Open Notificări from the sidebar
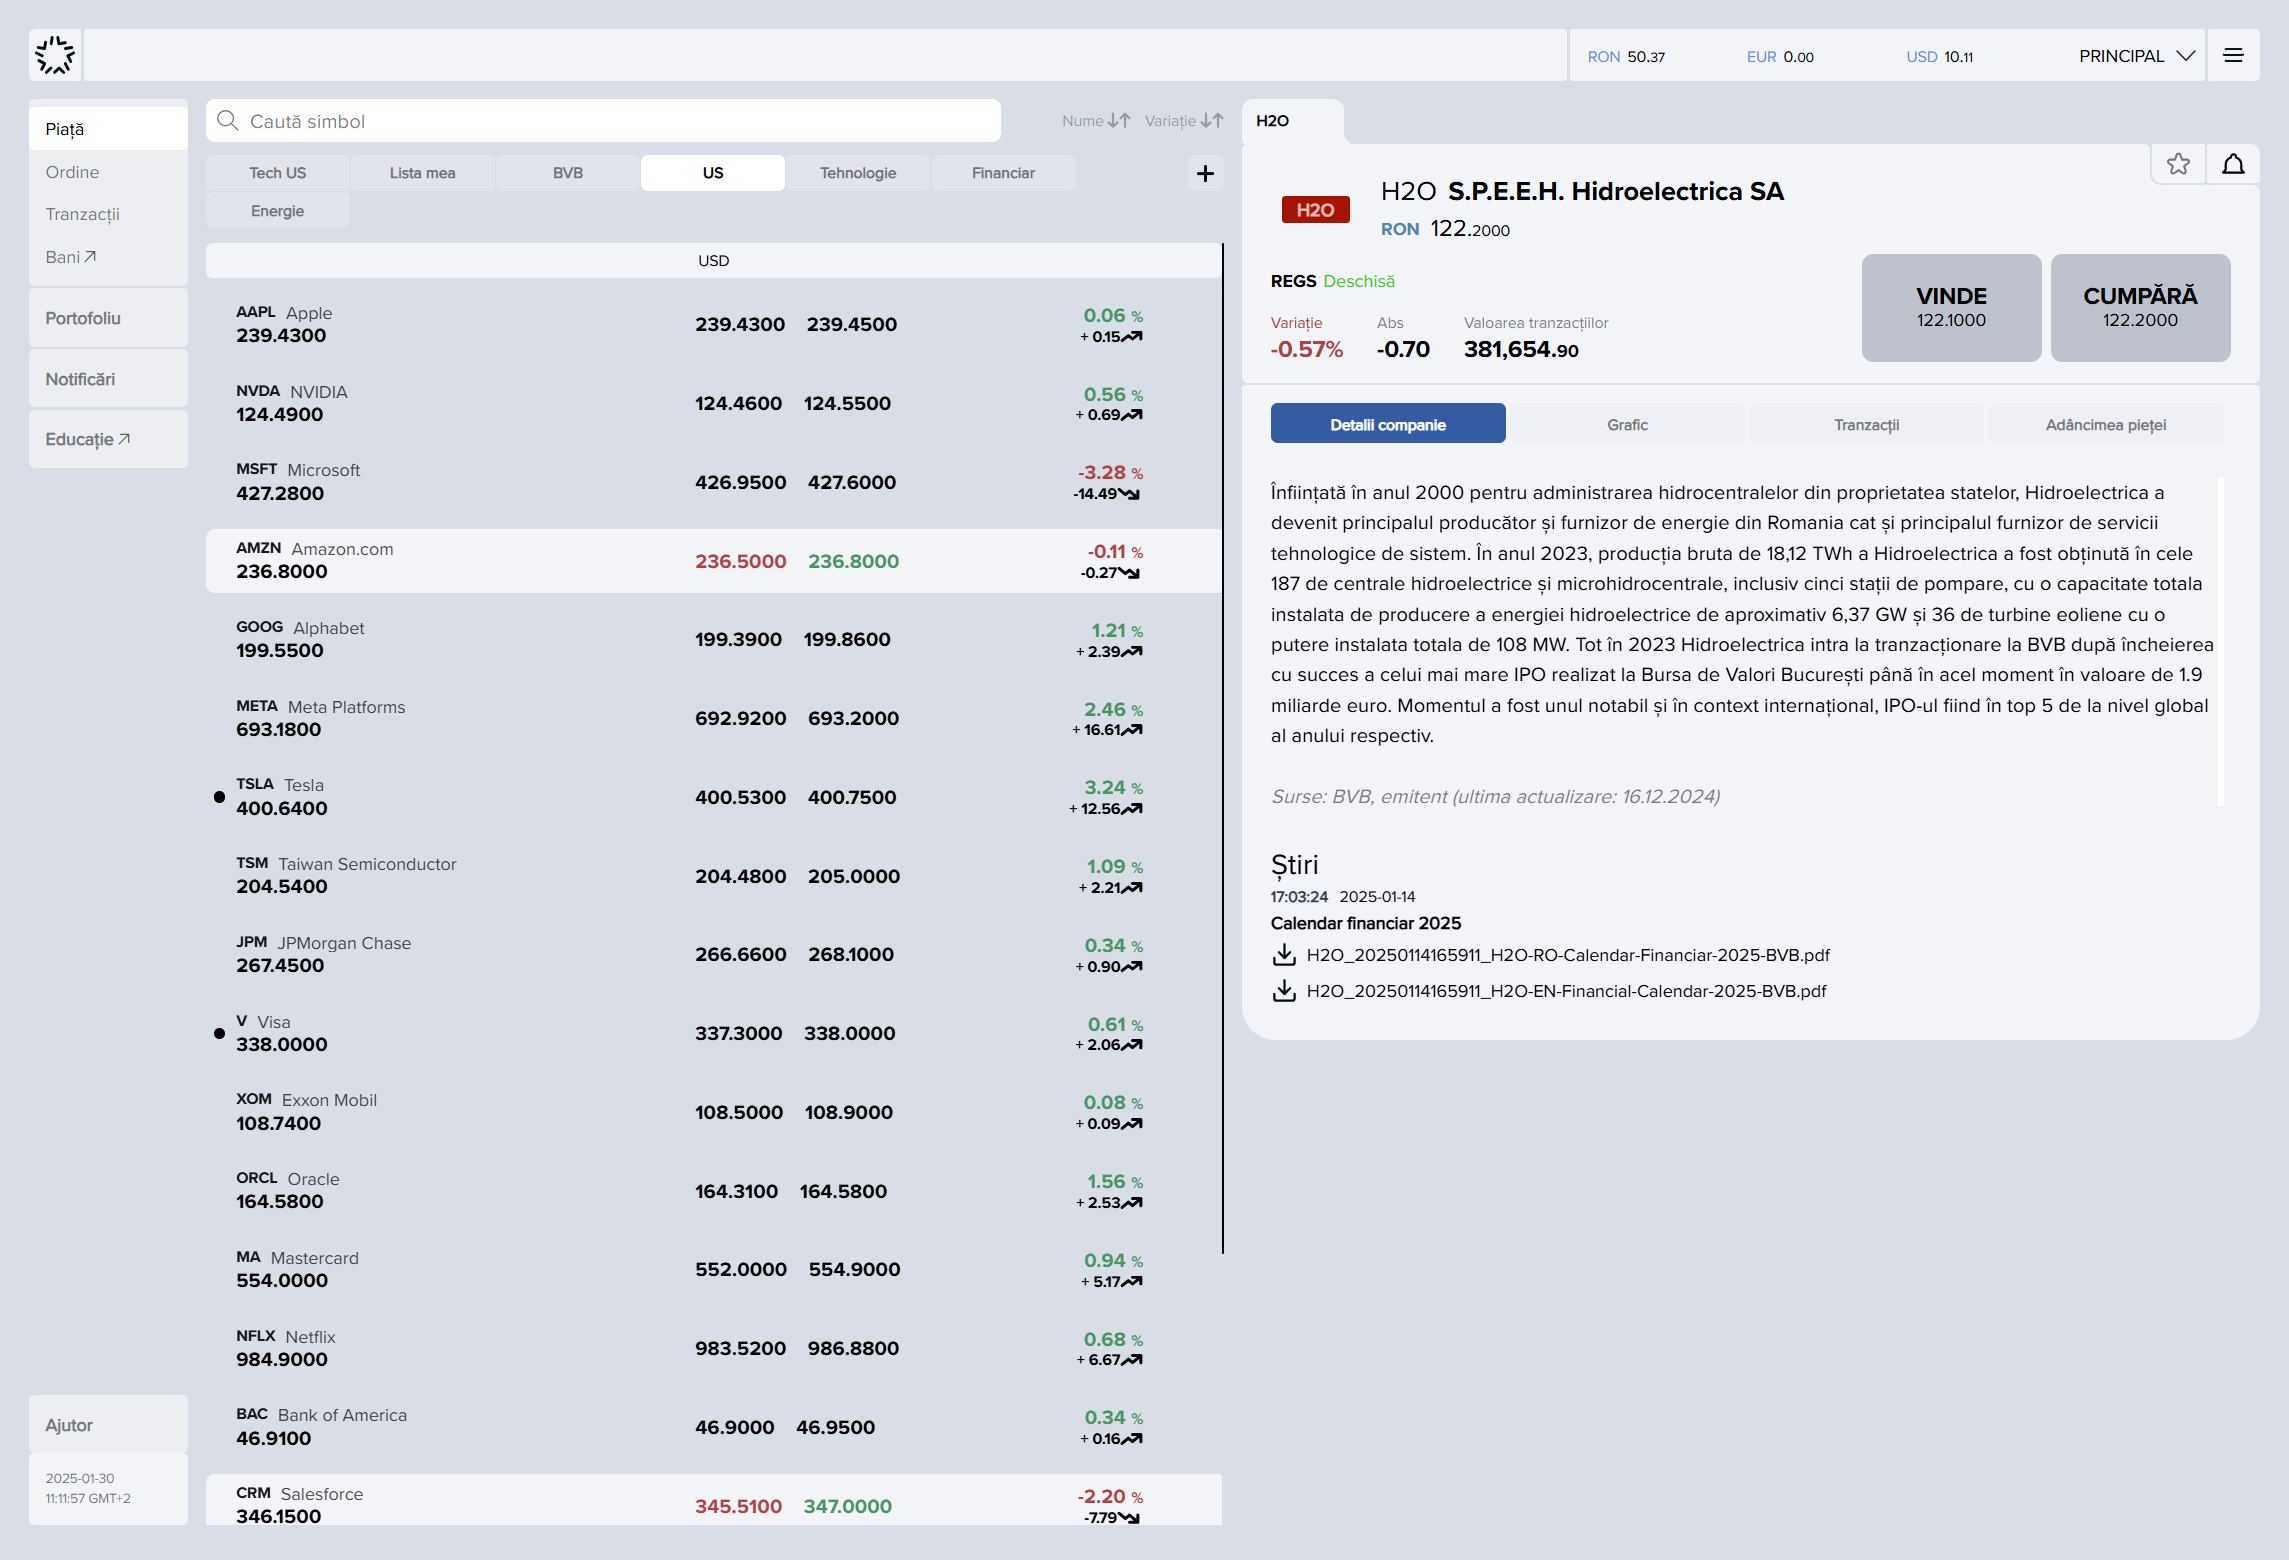 click(x=108, y=379)
